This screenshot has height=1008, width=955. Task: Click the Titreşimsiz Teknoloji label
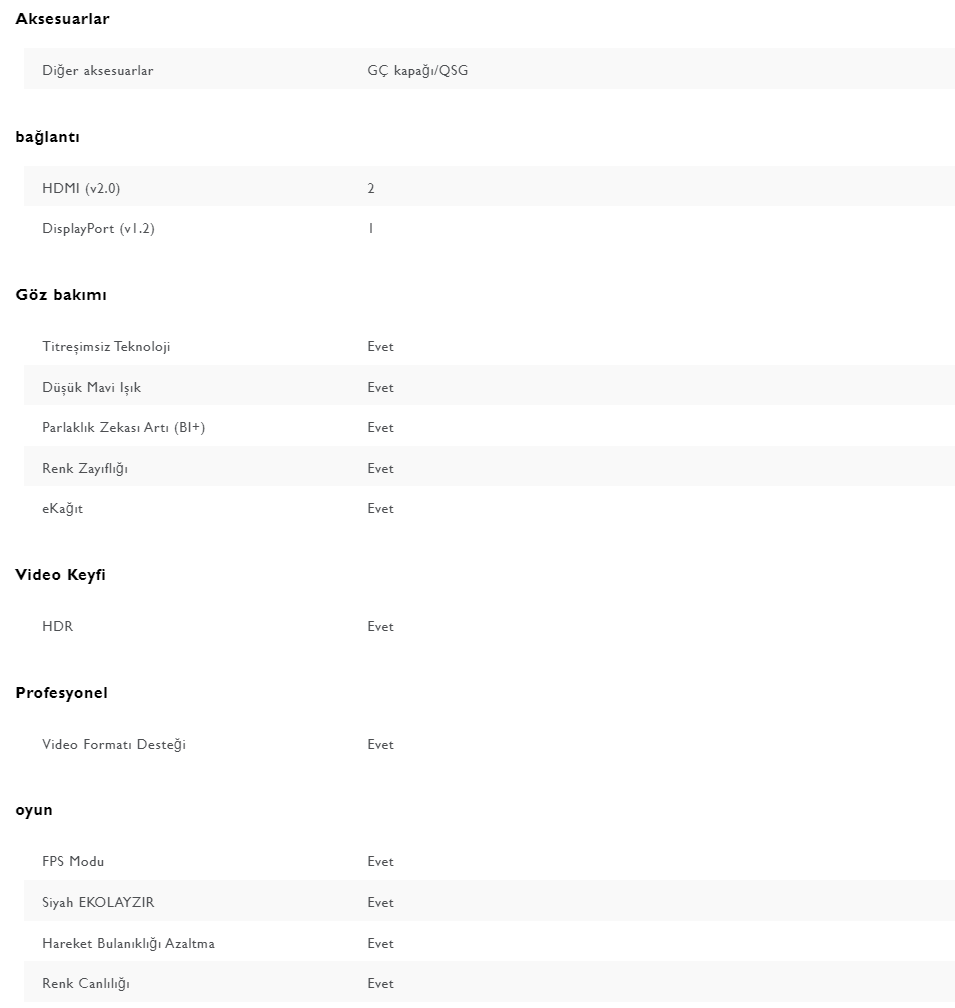(106, 346)
